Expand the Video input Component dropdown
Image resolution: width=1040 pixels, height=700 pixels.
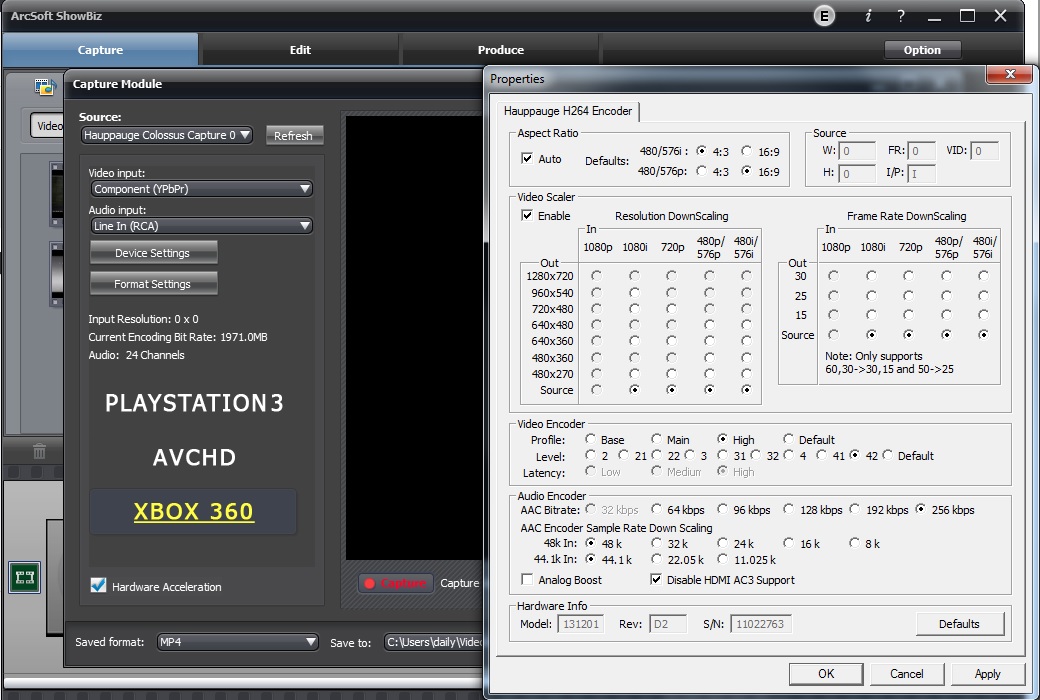(x=201, y=189)
